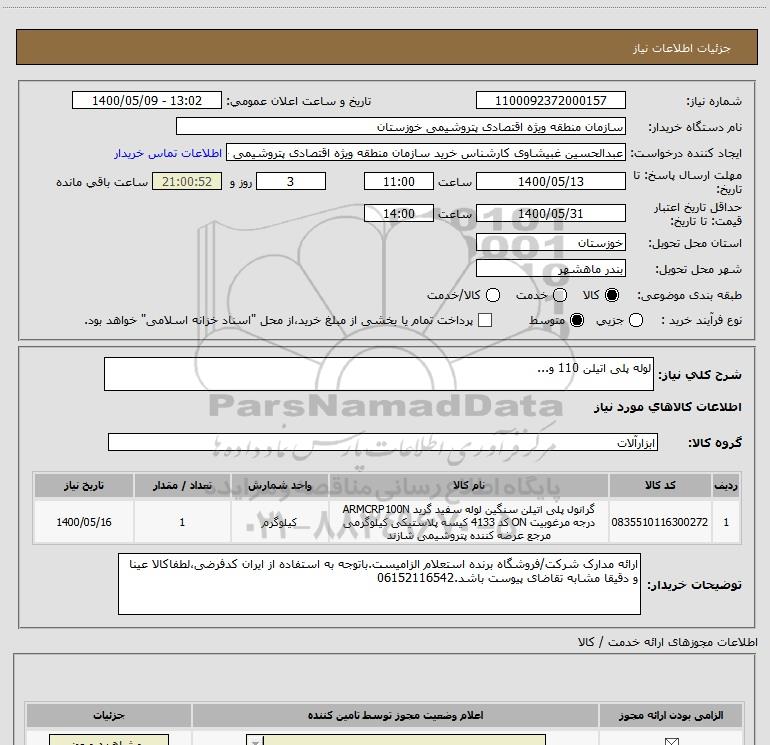Screen dimensions: 770x745
Task: Click the price validity time 14:00 field
Action: 399,214
